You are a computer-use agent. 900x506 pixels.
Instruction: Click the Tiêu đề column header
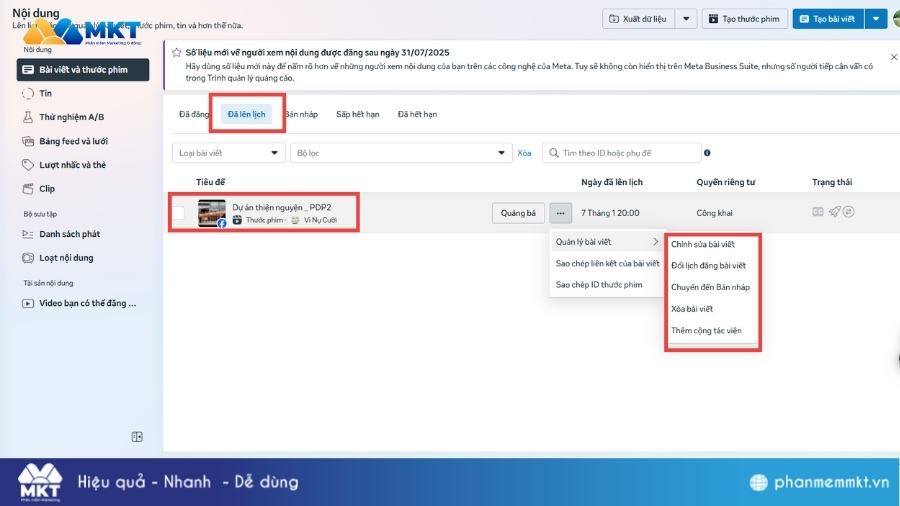pyautogui.click(x=211, y=182)
